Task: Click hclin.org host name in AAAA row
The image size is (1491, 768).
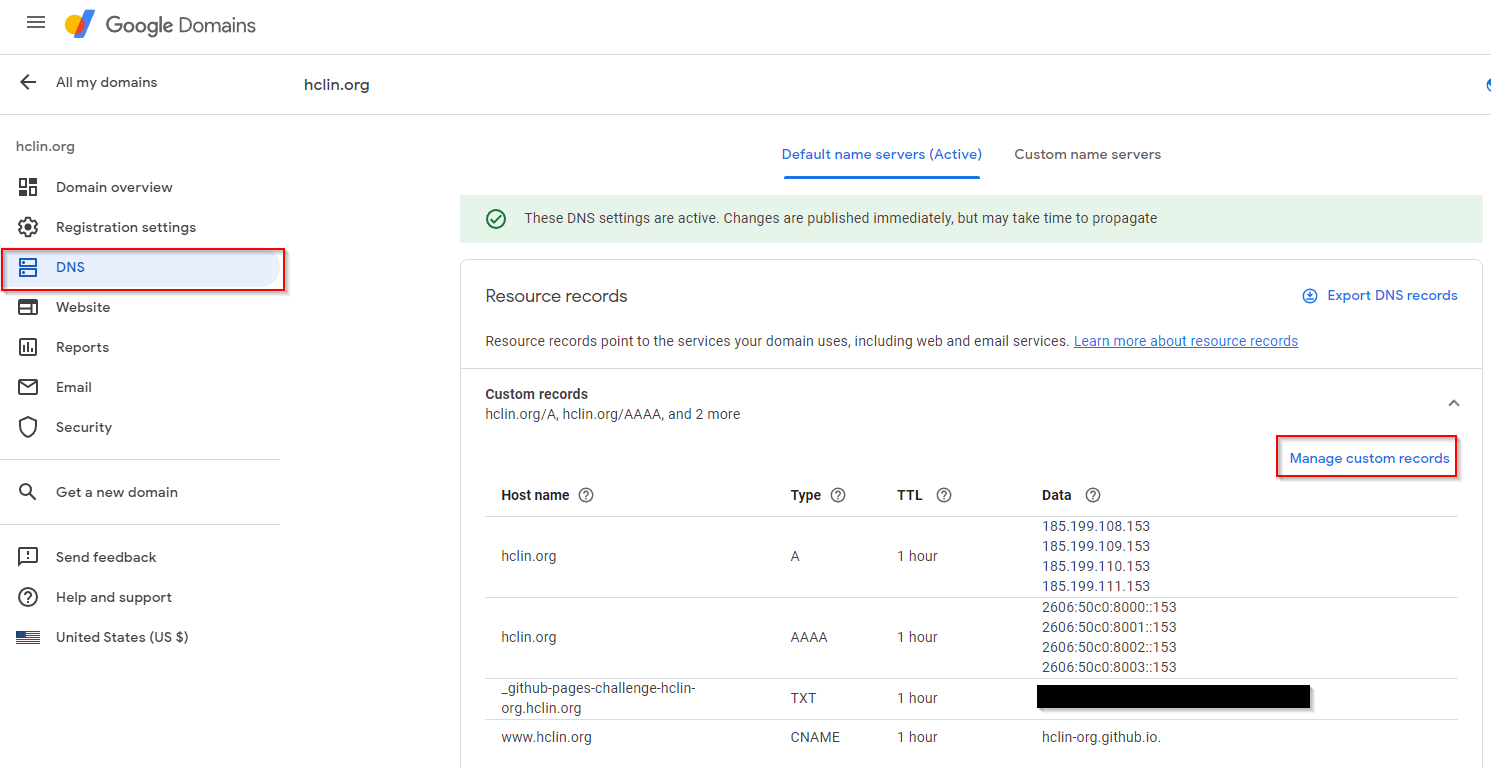Action: [x=529, y=637]
